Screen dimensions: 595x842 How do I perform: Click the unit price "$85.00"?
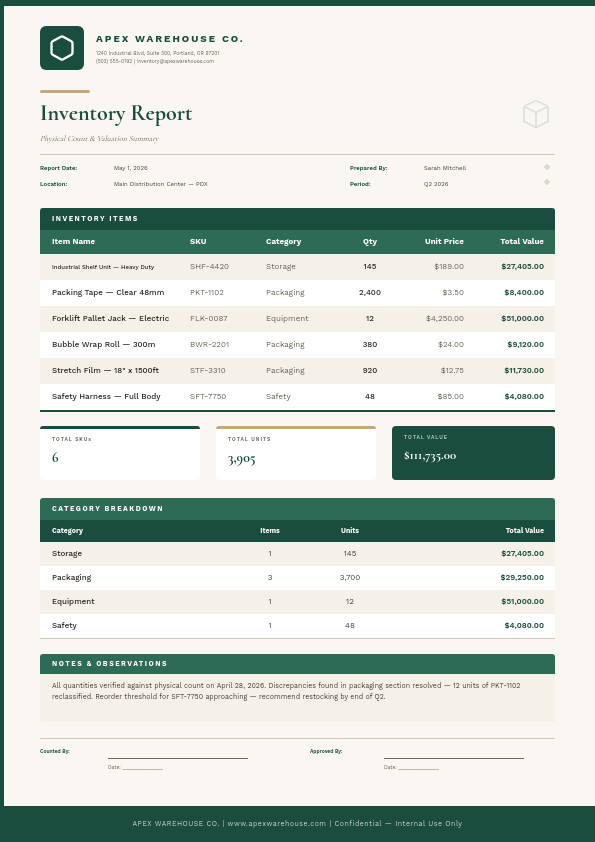click(x=451, y=396)
